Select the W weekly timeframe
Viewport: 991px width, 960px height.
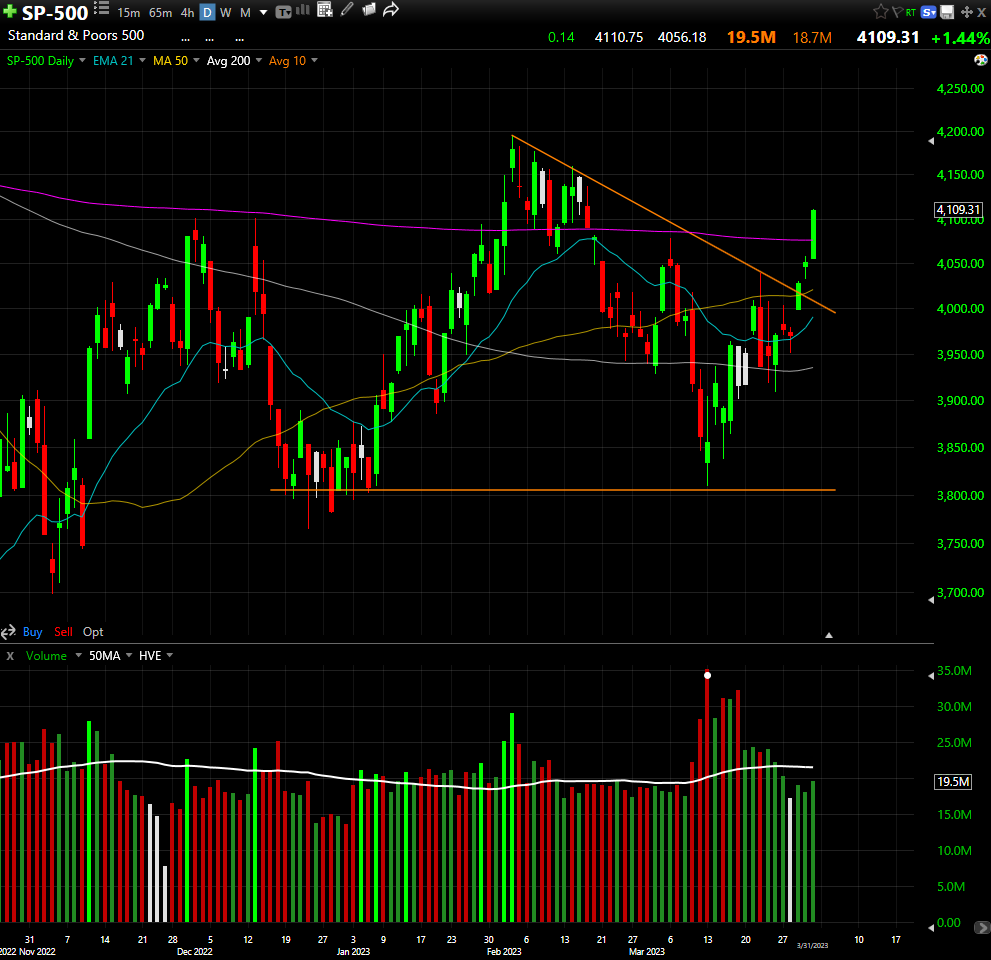pos(226,13)
